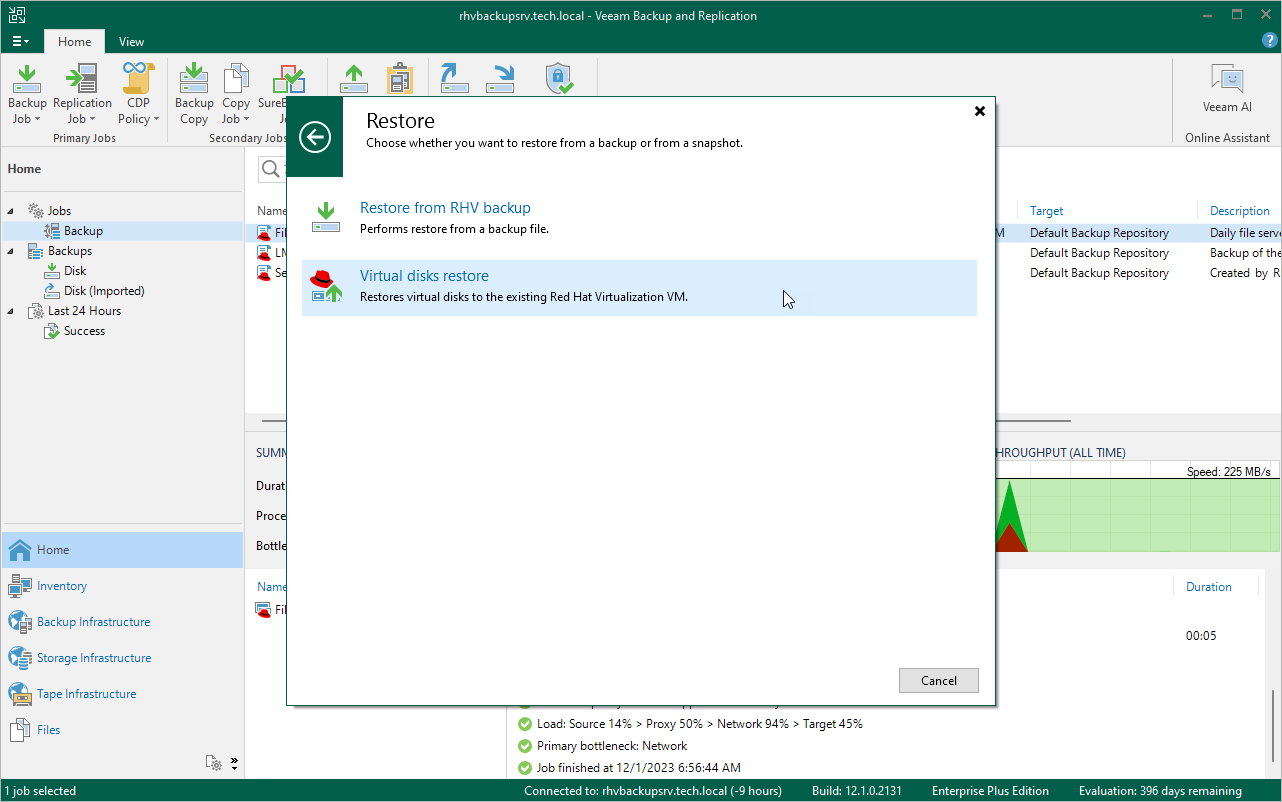
Task: Switch to the View ribbon tab
Action: (131, 42)
